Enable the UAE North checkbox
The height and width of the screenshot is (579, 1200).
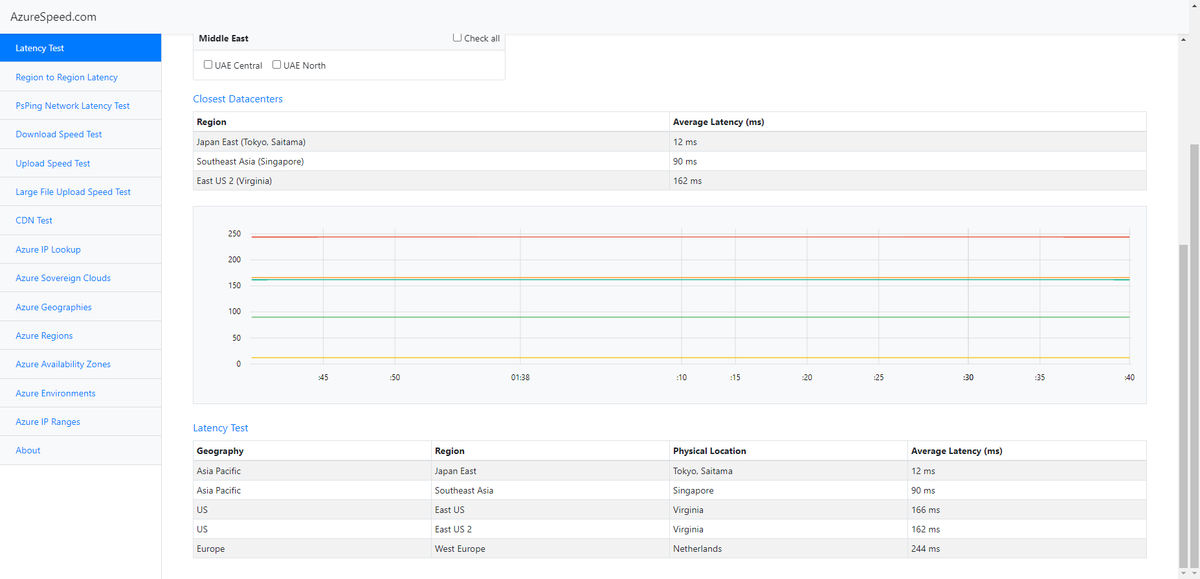point(277,65)
